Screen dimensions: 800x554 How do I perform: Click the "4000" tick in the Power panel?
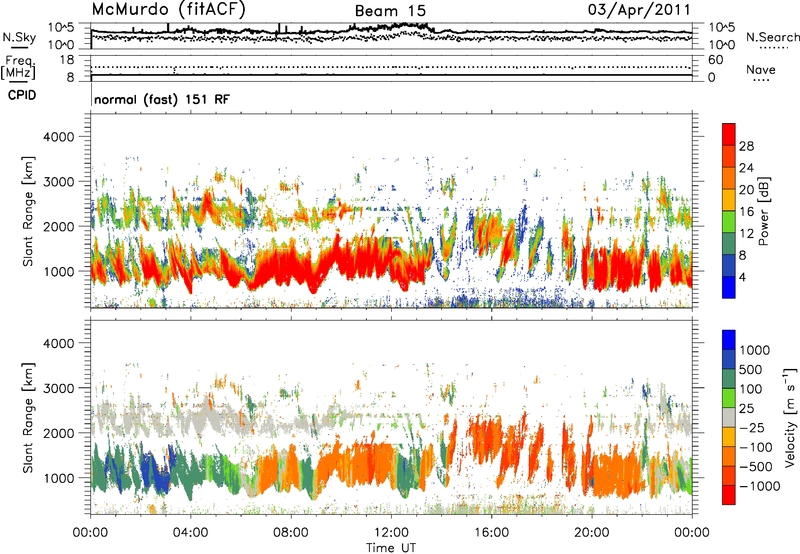click(x=58, y=137)
